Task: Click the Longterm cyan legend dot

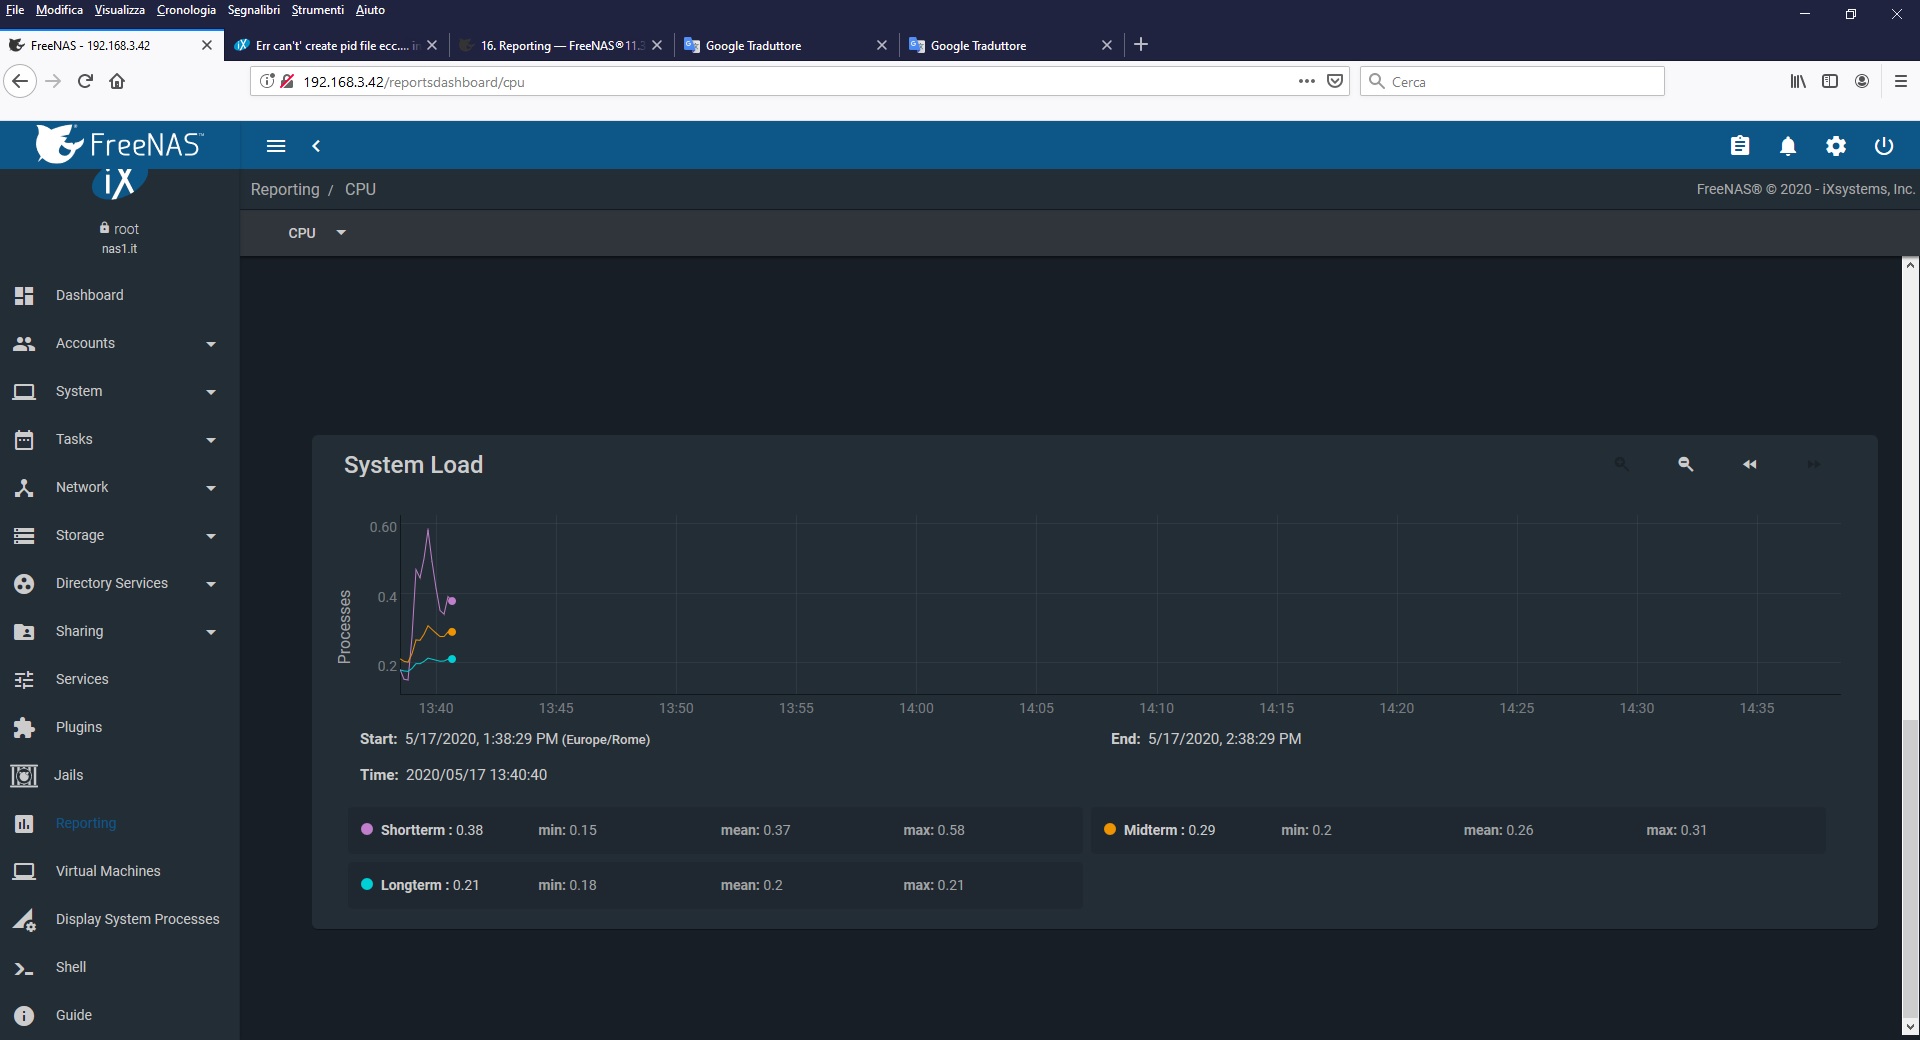Action: pyautogui.click(x=367, y=884)
